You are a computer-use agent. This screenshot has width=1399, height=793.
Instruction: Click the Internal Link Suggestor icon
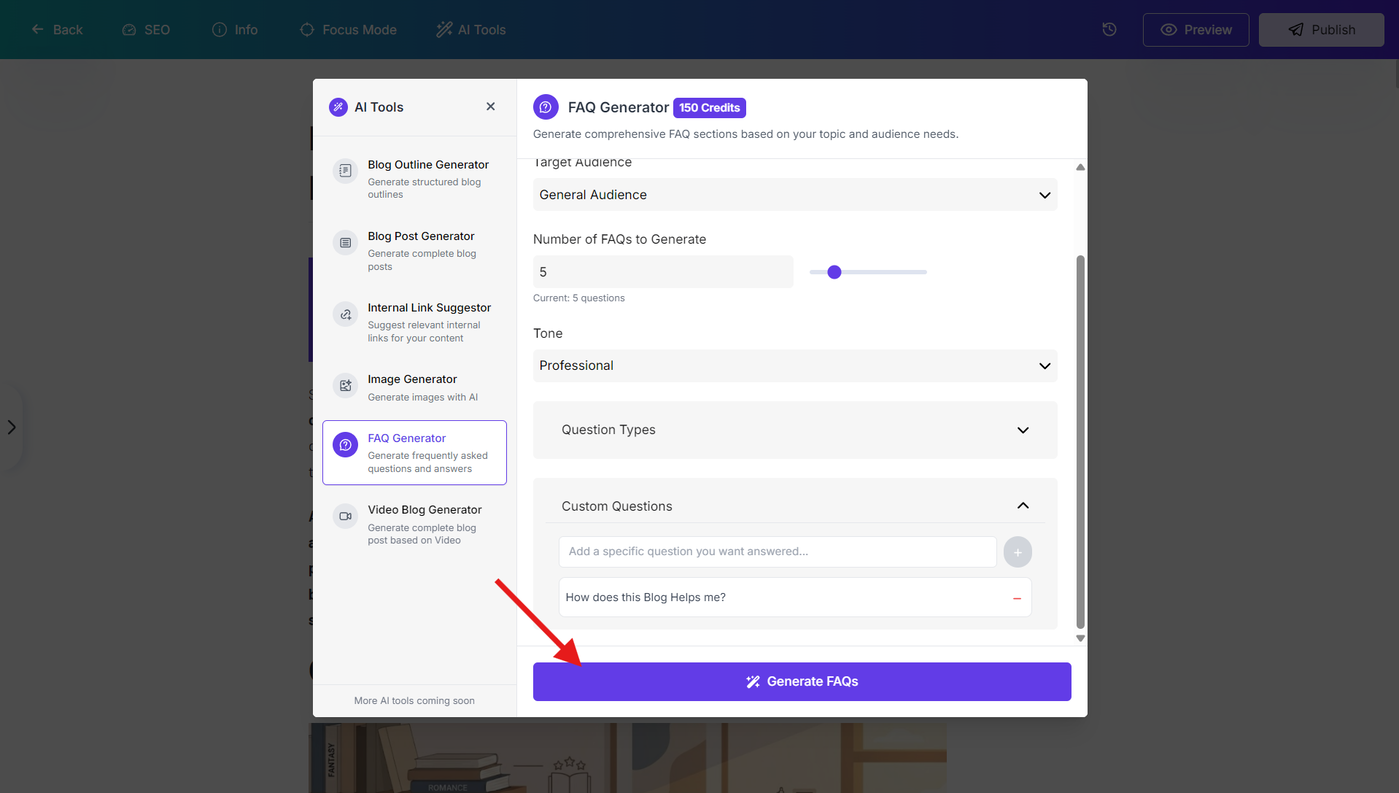(345, 314)
